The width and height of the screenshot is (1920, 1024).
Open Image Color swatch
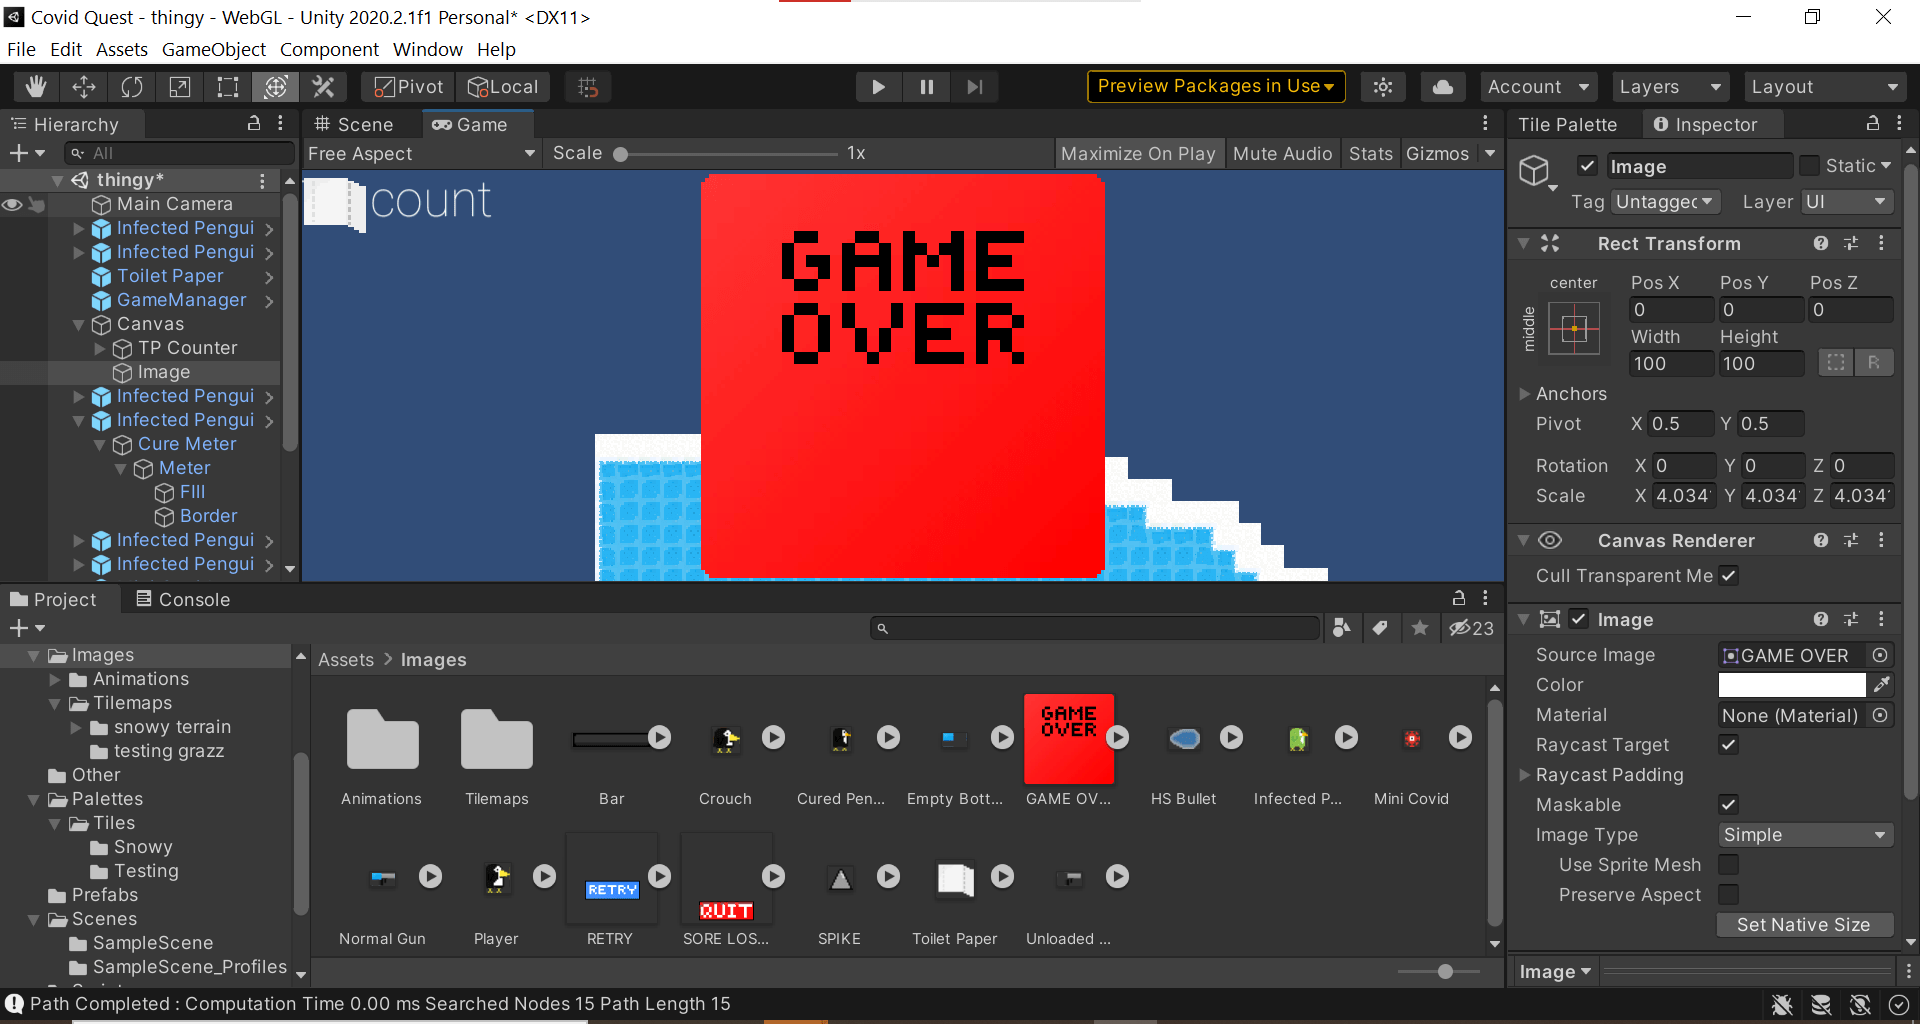(x=1792, y=685)
